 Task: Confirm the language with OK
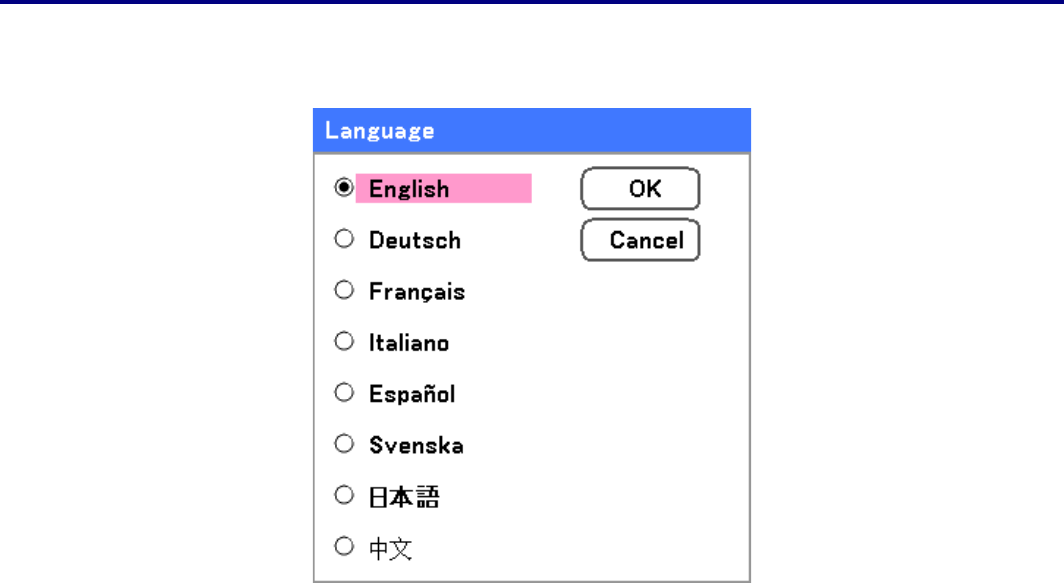[x=640, y=188]
